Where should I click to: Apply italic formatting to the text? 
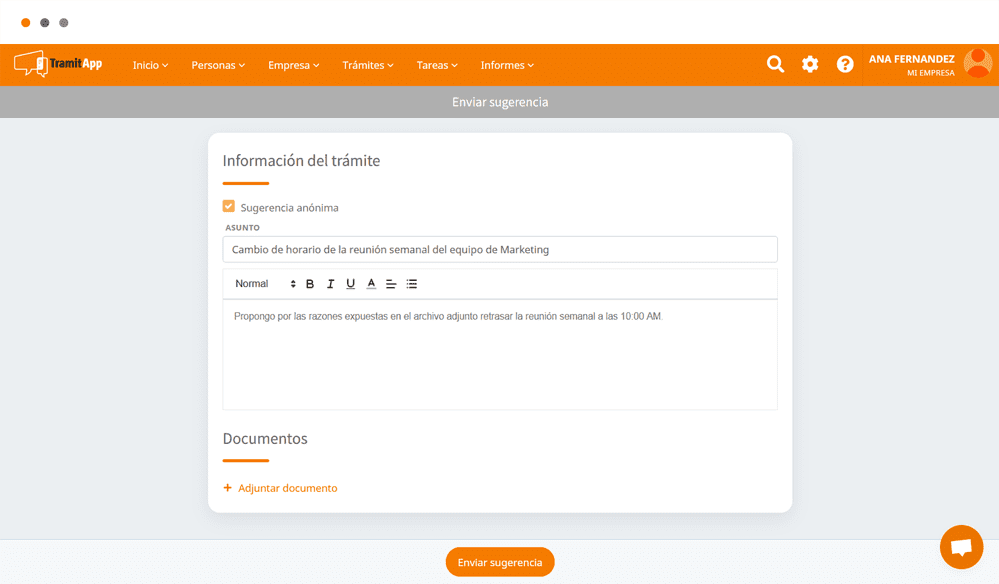pyautogui.click(x=330, y=284)
